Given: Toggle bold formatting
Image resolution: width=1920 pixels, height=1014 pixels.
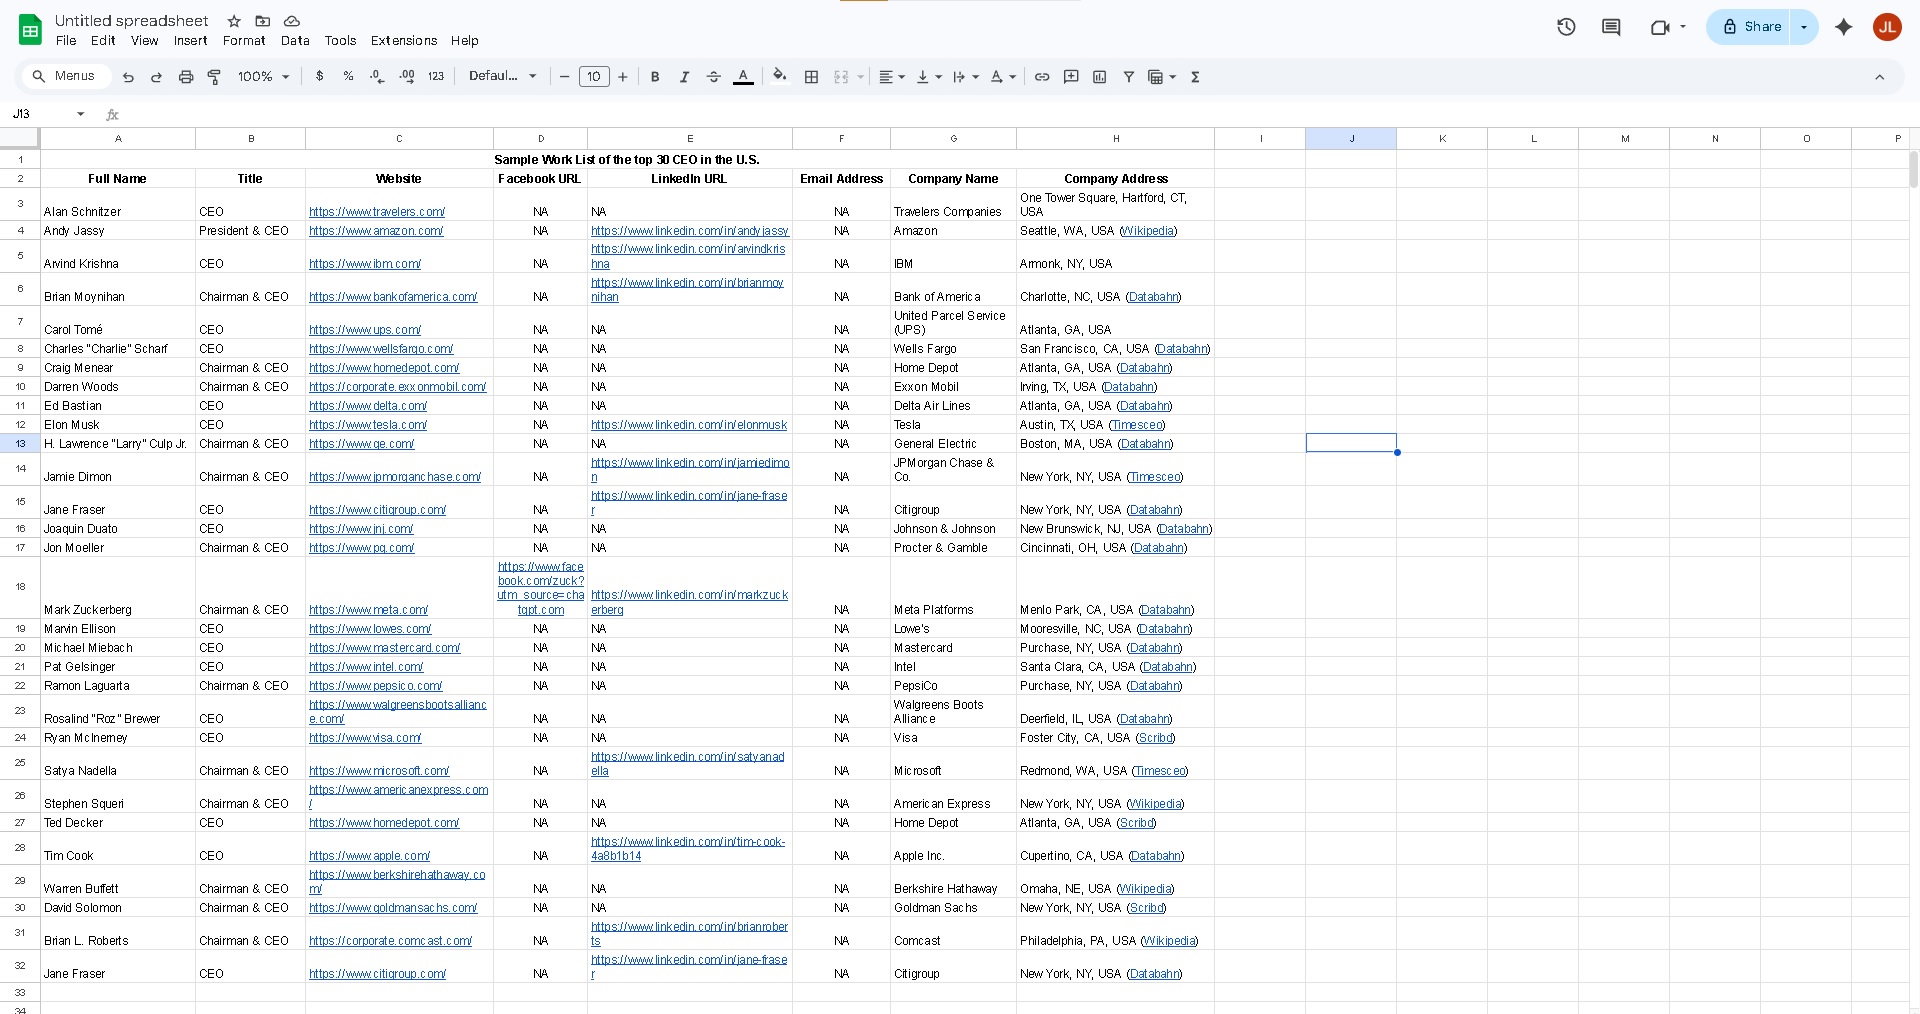Looking at the screenshot, I should point(655,77).
